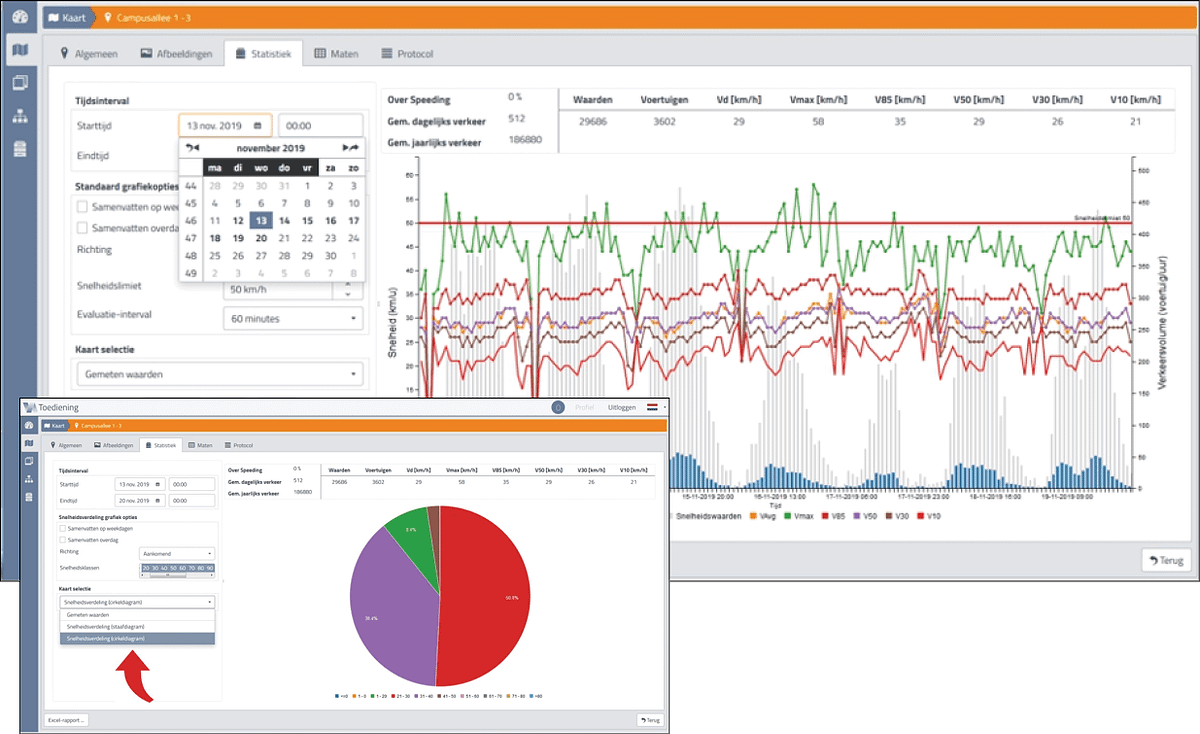This screenshot has height=734, width=1200.
Task: Advance calendar popup to next month
Action: (x=350, y=147)
